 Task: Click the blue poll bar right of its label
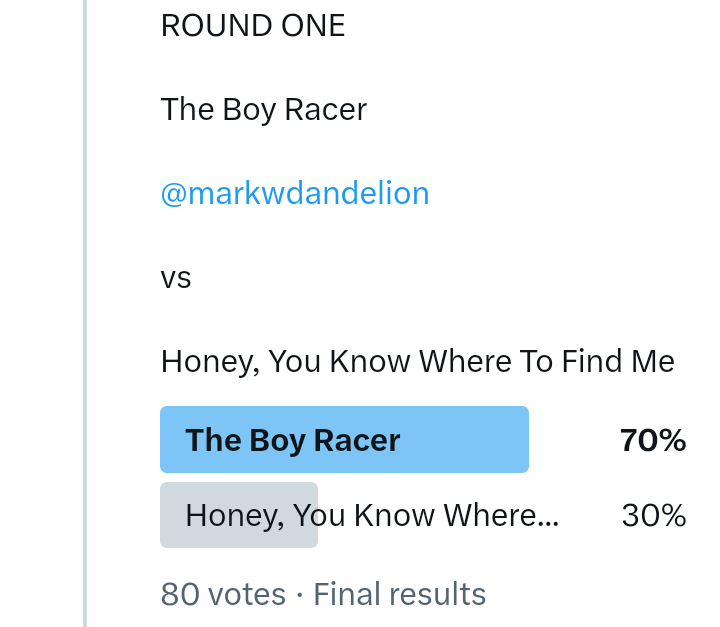tap(470, 440)
